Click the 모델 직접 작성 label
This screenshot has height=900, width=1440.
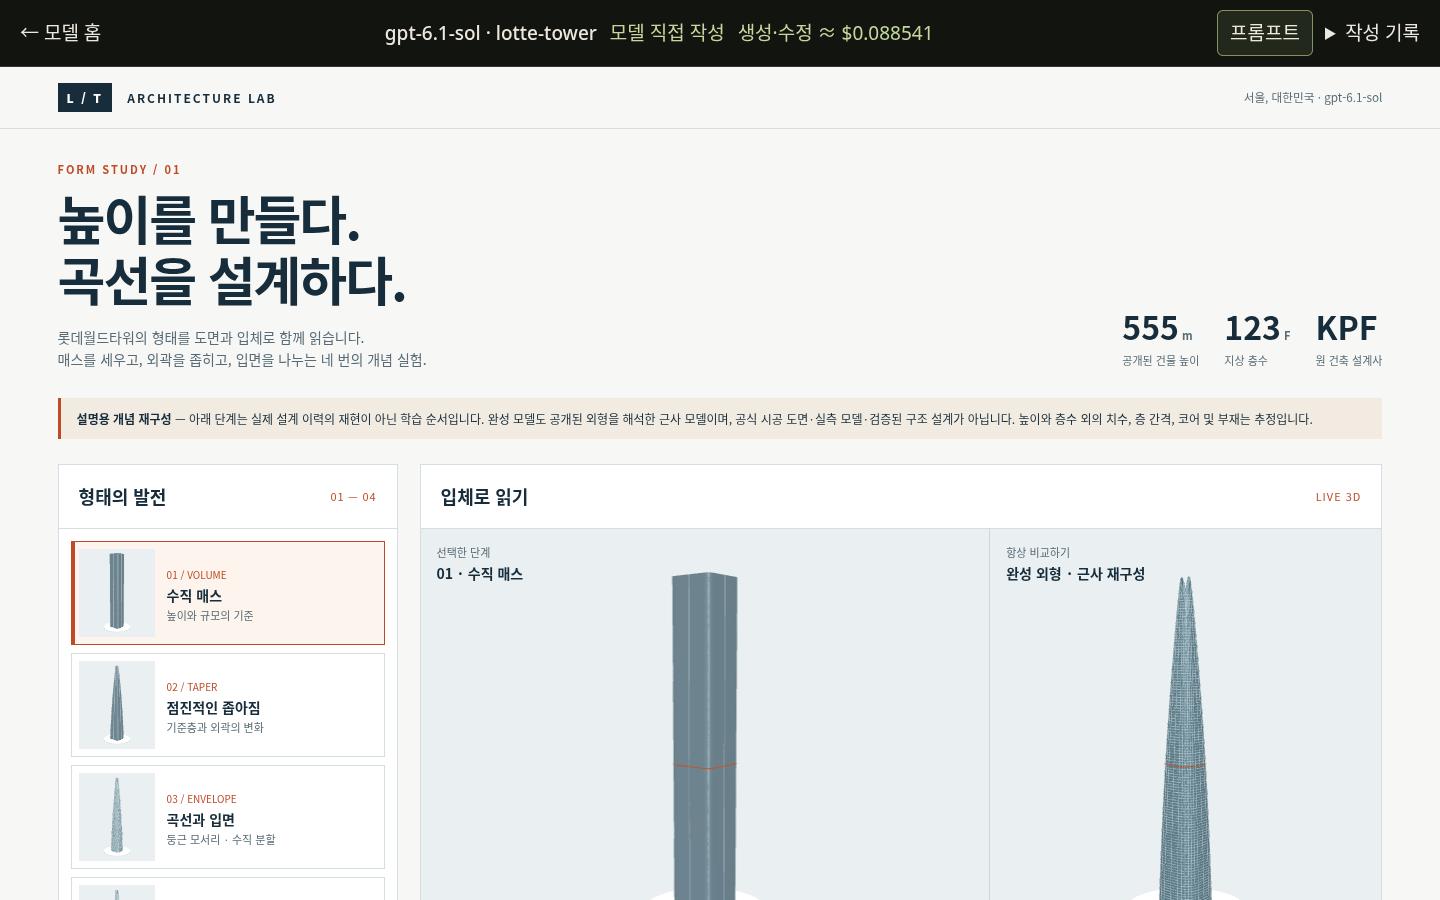[667, 33]
